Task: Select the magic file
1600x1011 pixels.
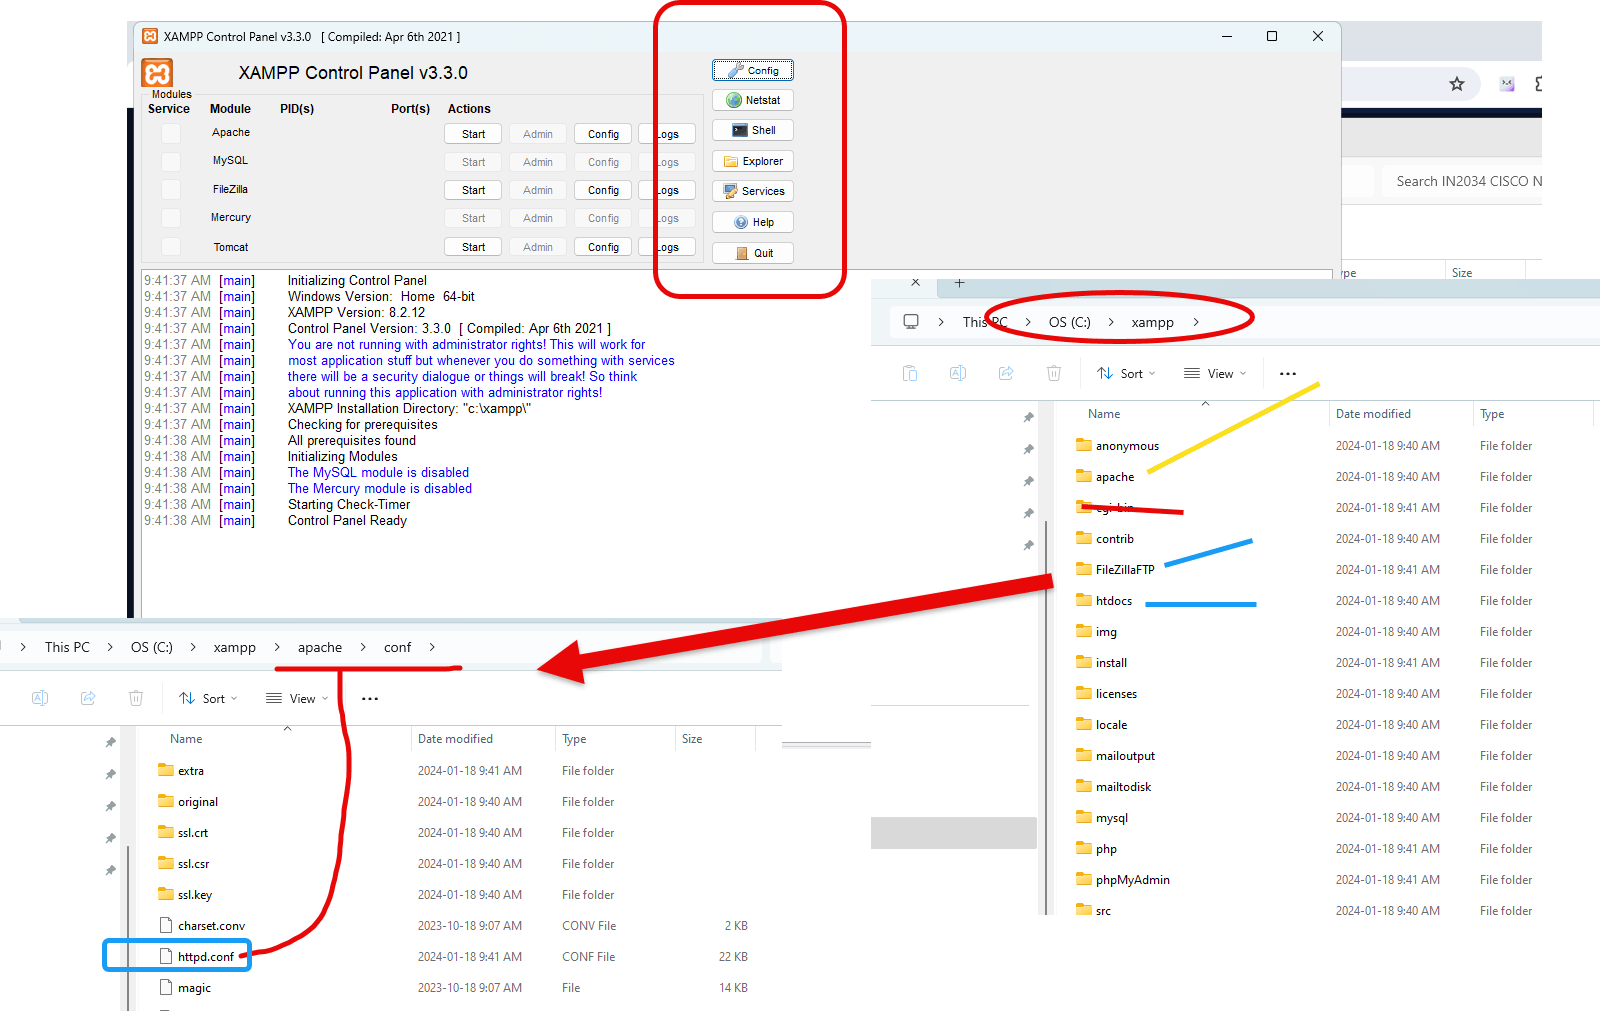Action: pyautogui.click(x=194, y=988)
